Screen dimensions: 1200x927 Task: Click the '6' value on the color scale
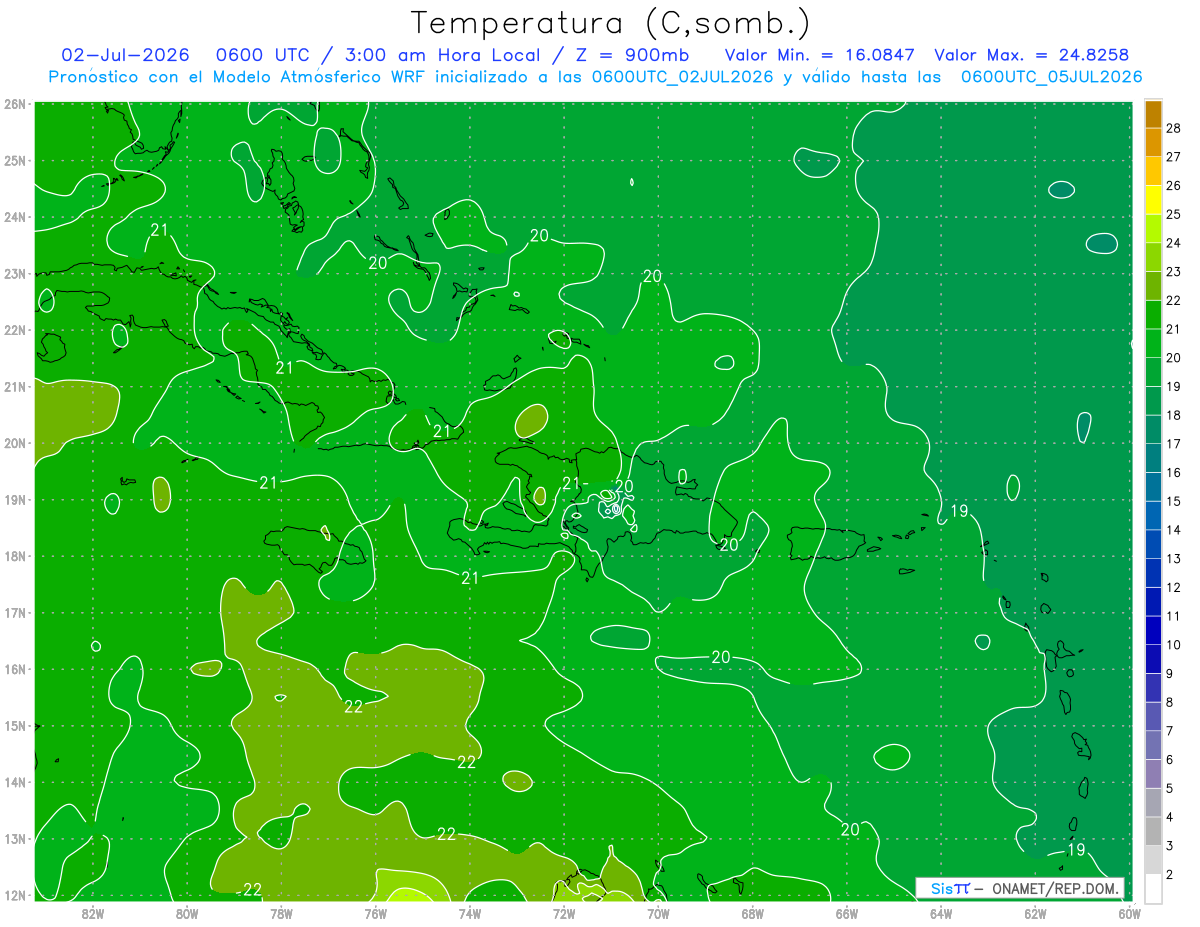click(1170, 760)
